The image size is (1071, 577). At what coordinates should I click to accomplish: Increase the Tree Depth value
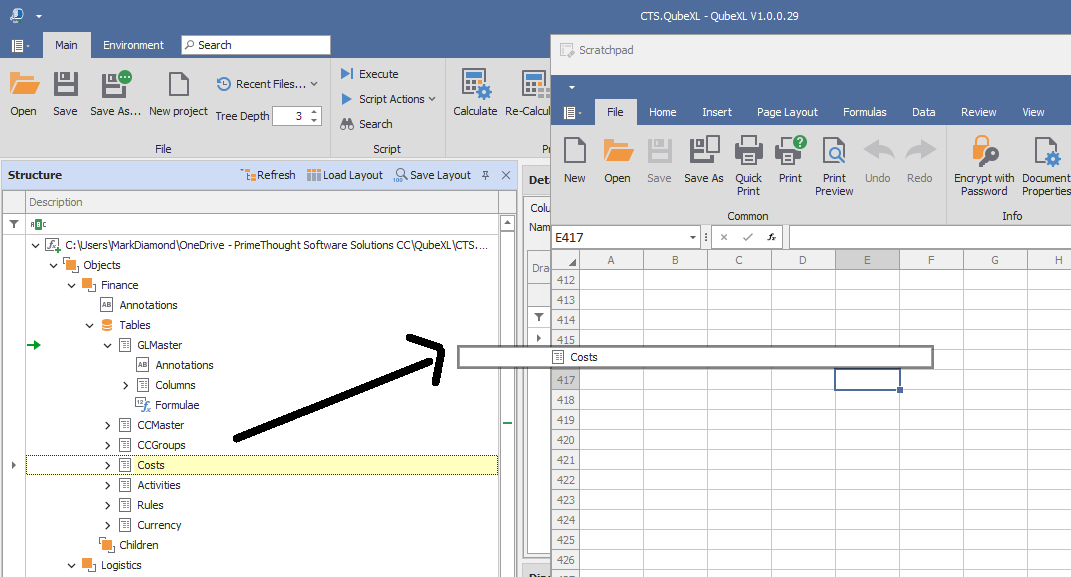coord(314,111)
